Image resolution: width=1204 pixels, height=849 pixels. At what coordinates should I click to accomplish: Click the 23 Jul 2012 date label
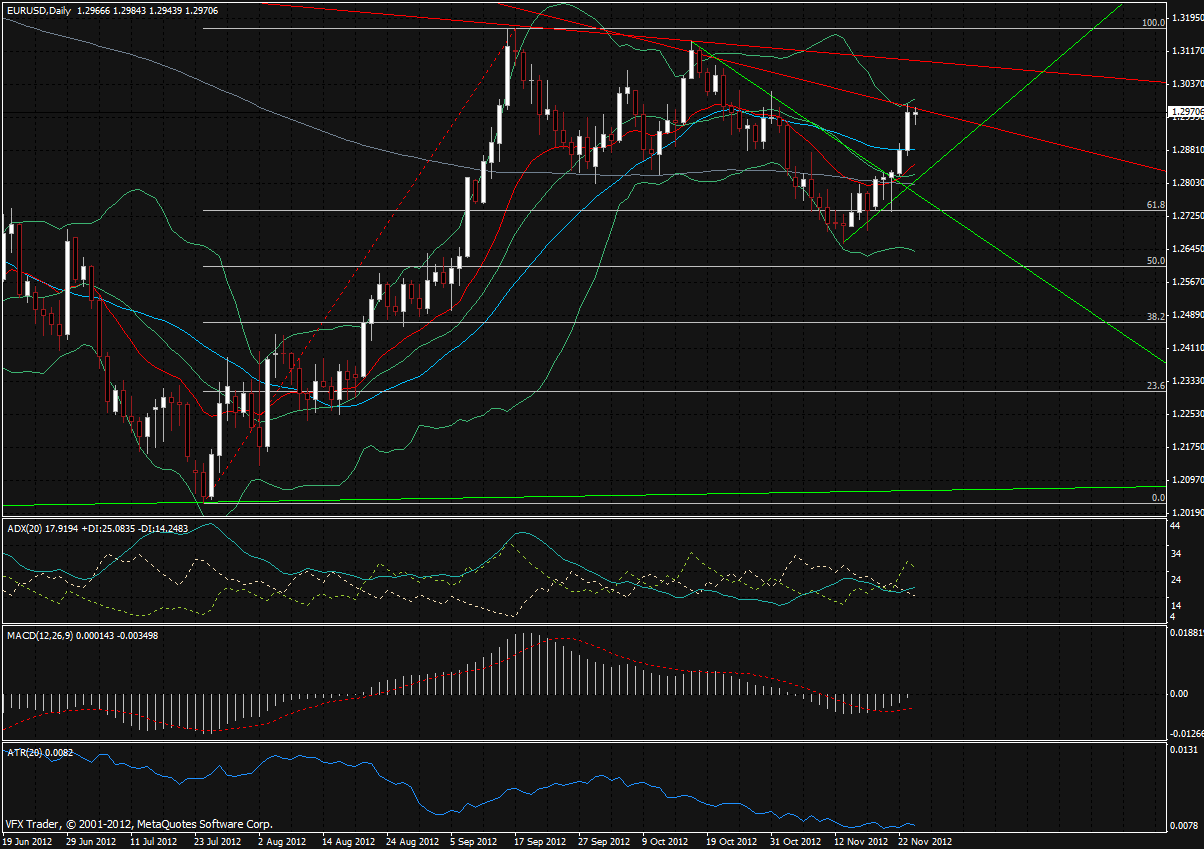(x=218, y=841)
